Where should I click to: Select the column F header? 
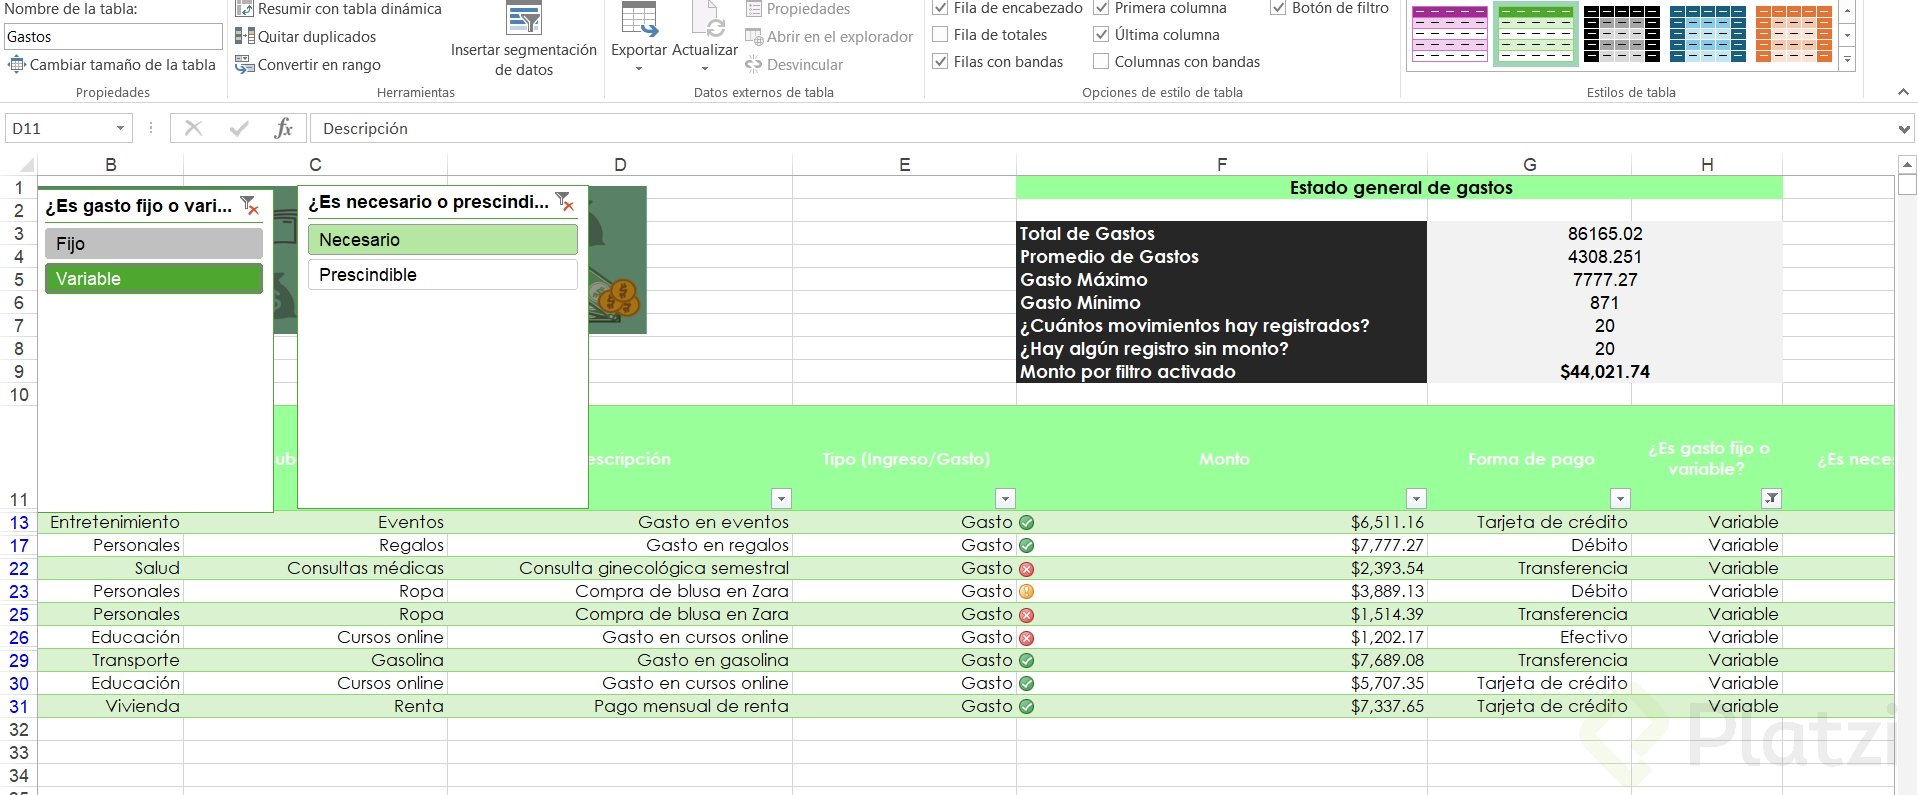click(1222, 165)
